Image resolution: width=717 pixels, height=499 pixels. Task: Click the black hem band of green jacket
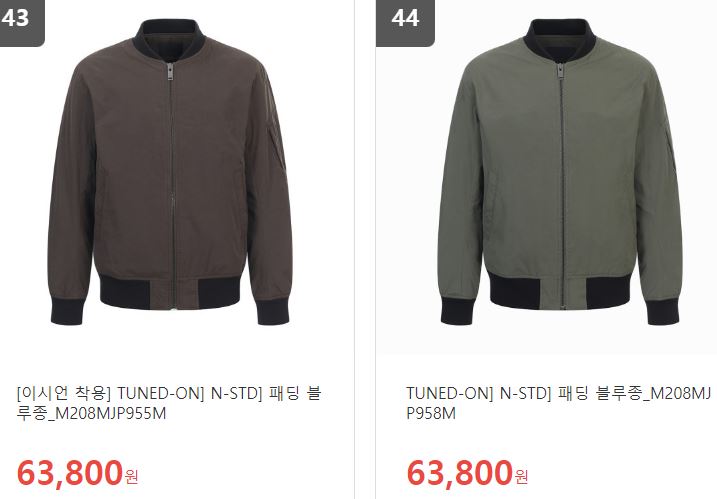coord(560,292)
